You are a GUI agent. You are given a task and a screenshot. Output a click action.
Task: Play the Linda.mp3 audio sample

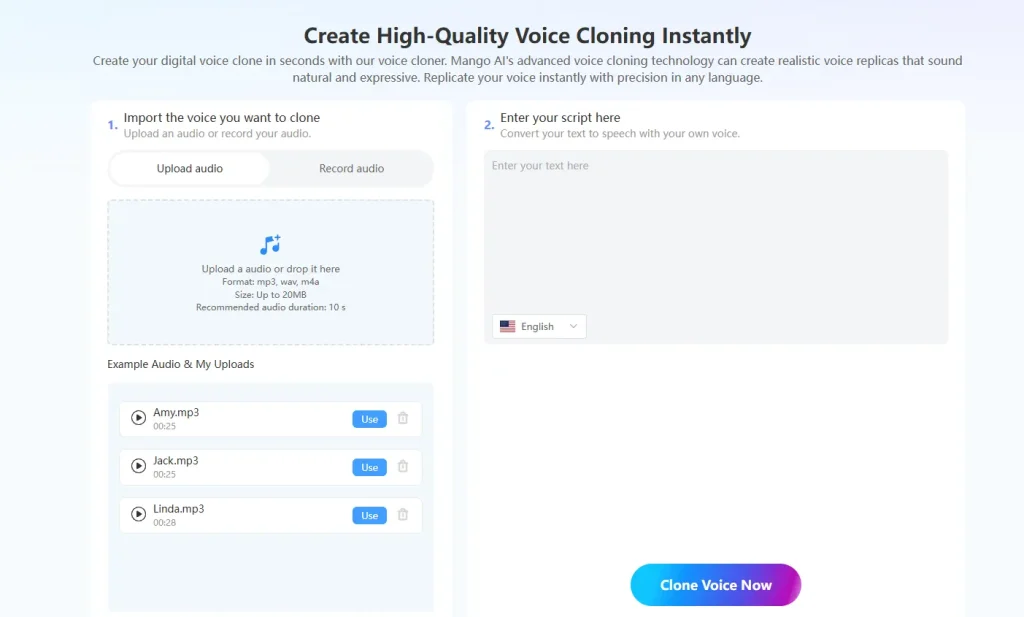point(138,515)
